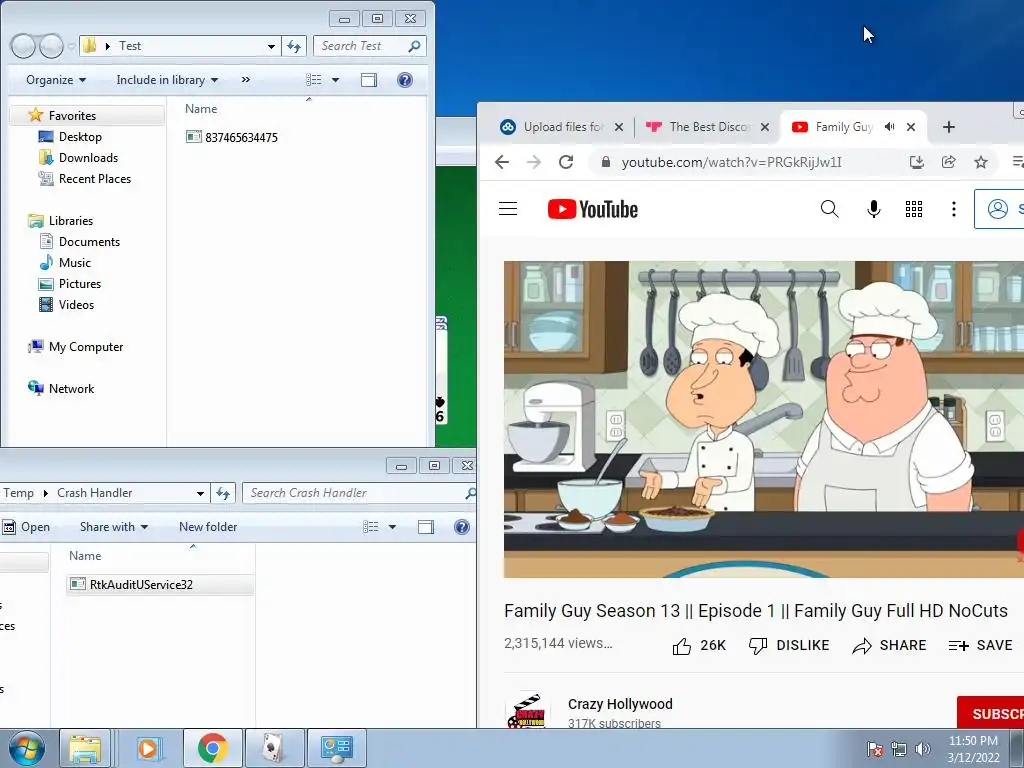
Task: Click SHARE under the video
Action: [x=889, y=645]
